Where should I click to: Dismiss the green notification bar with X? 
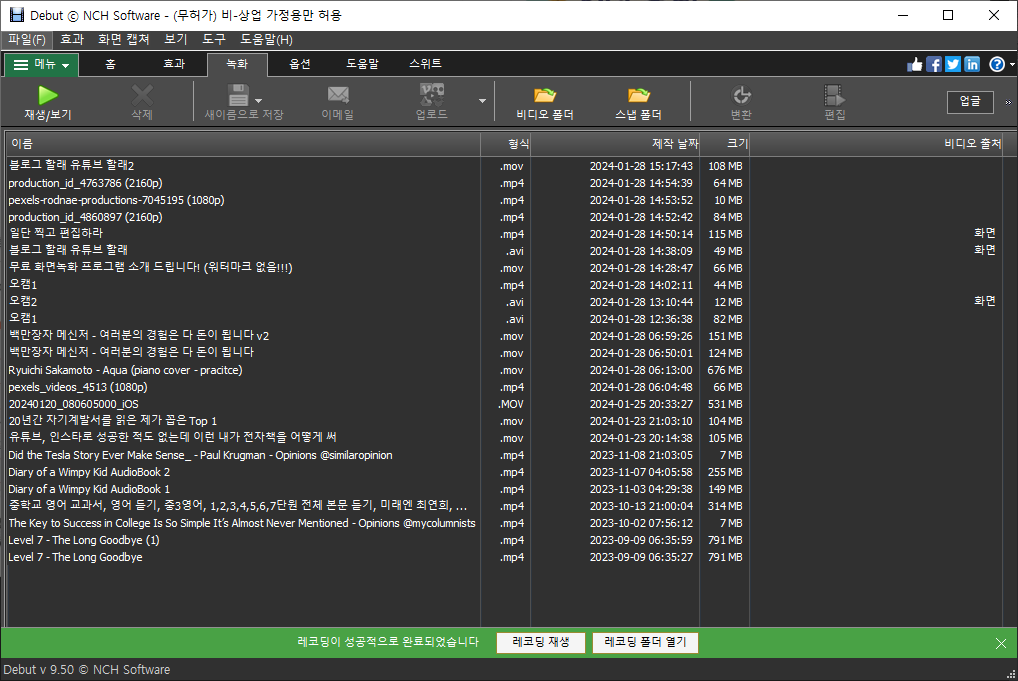tap(1000, 643)
